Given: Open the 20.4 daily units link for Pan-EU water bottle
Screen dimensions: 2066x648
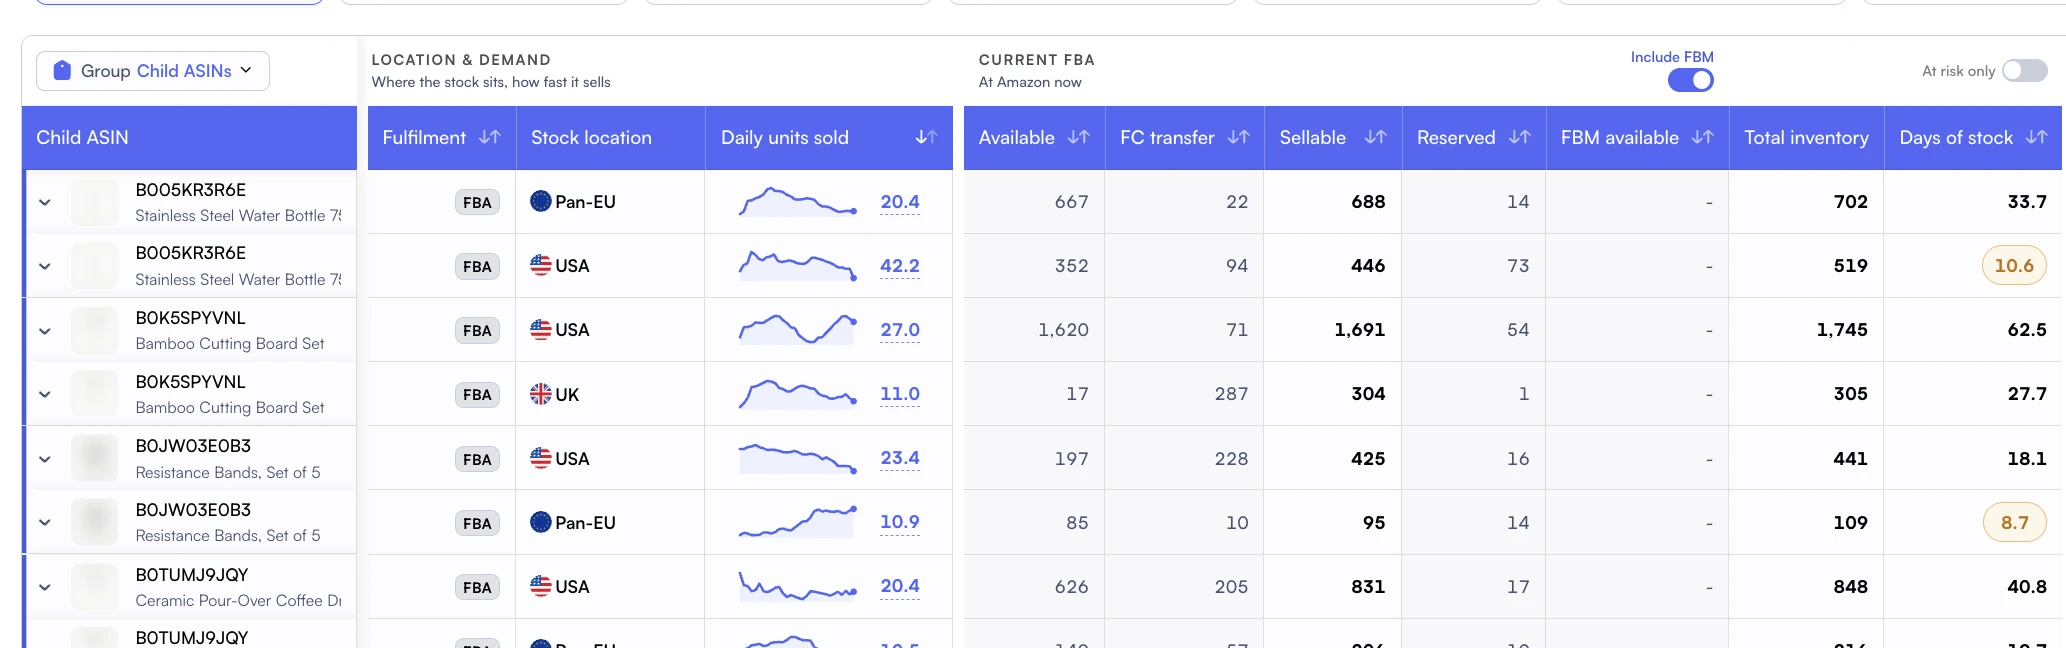Looking at the screenshot, I should pyautogui.click(x=899, y=202).
